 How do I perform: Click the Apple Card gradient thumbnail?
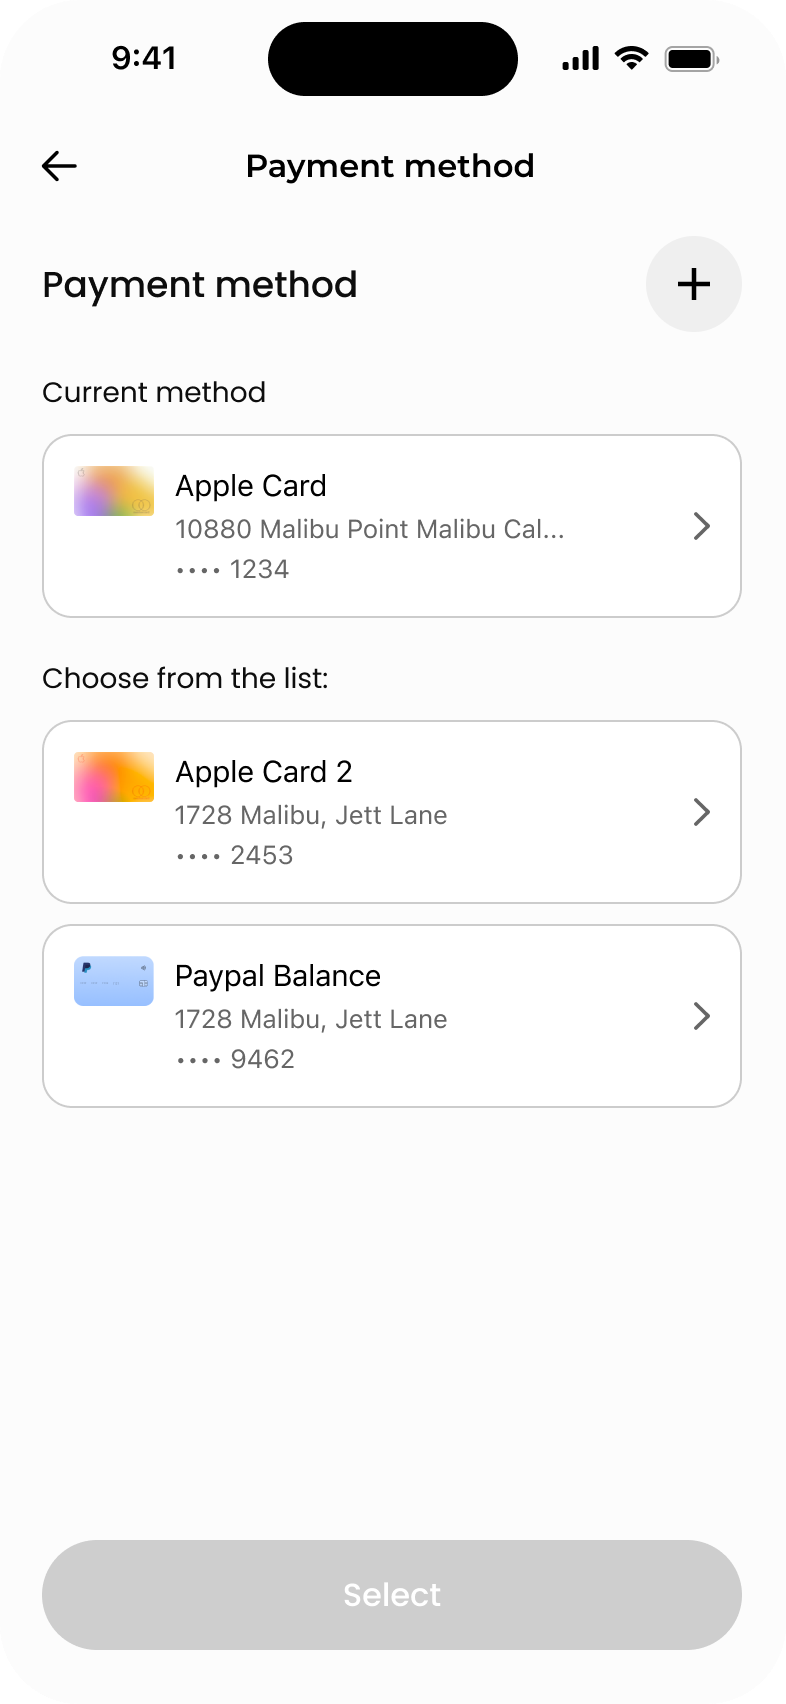tap(114, 491)
